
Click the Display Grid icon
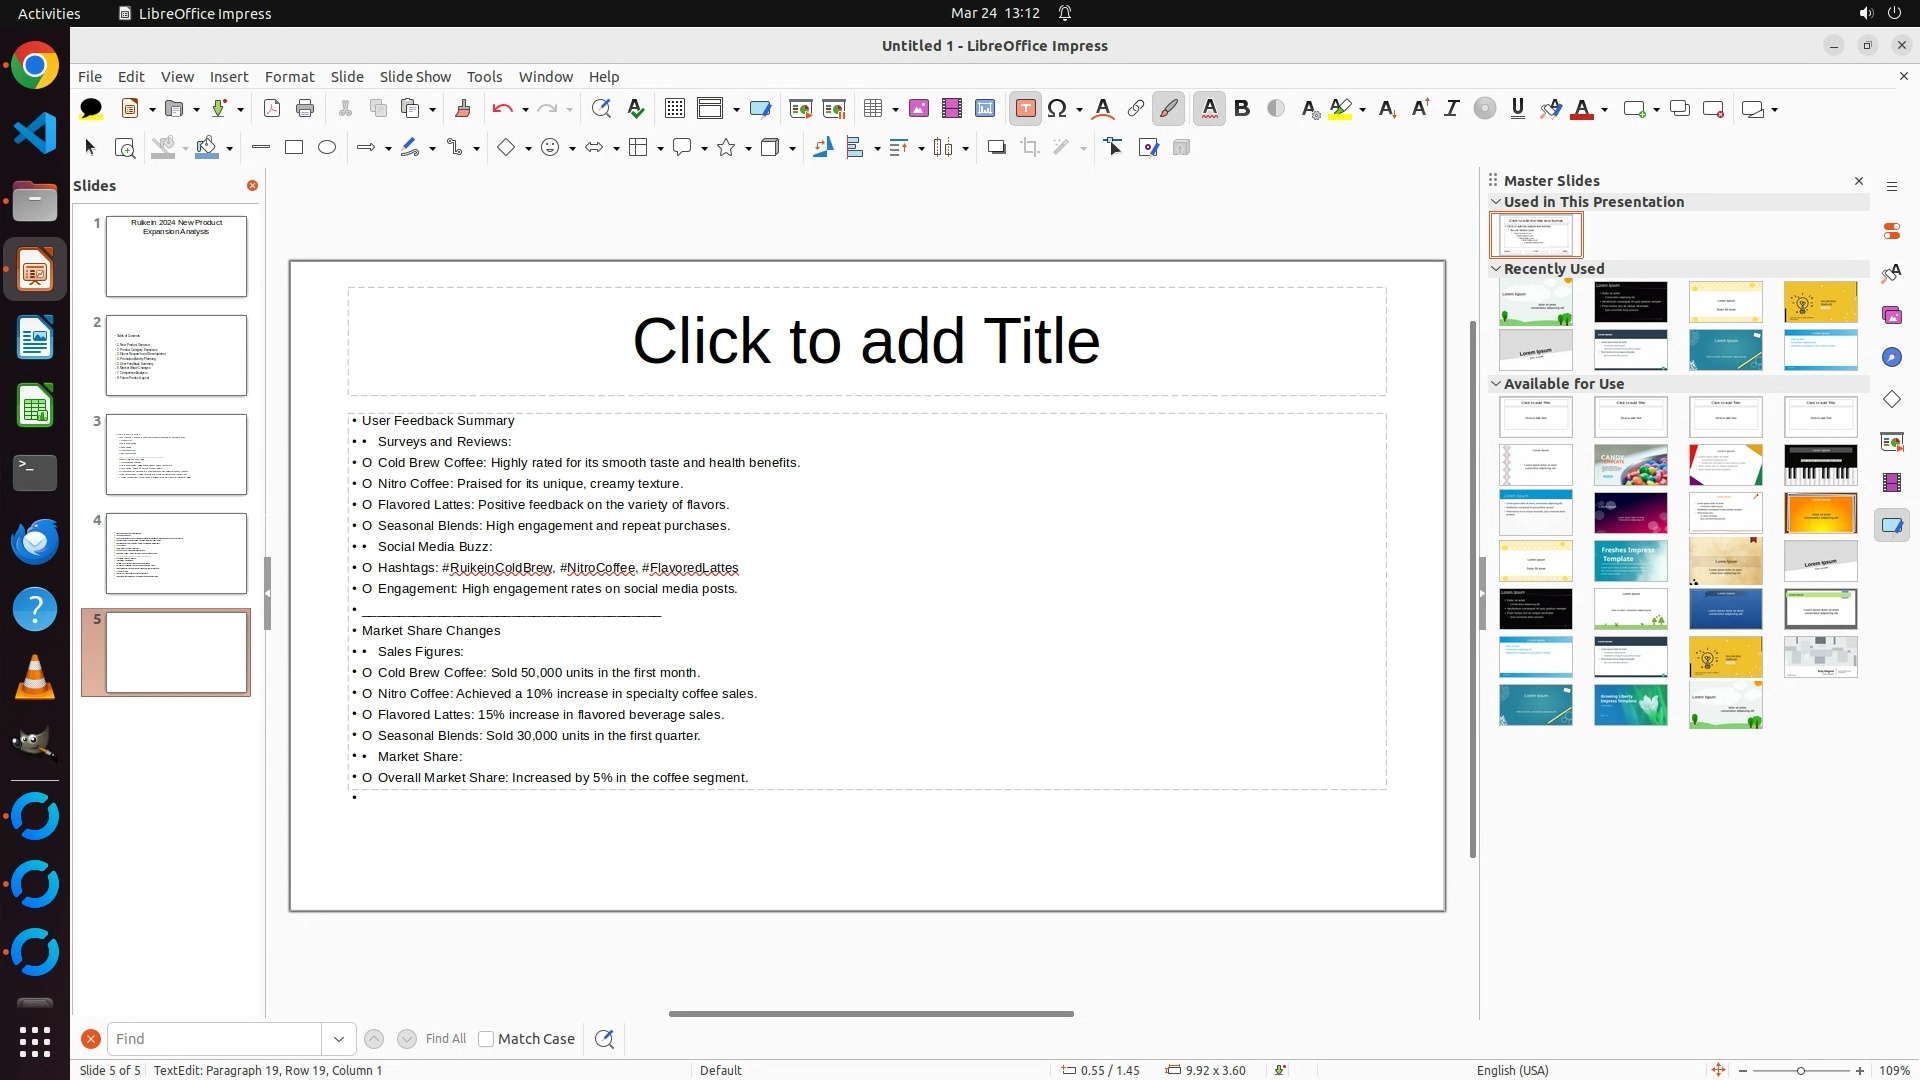(675, 109)
